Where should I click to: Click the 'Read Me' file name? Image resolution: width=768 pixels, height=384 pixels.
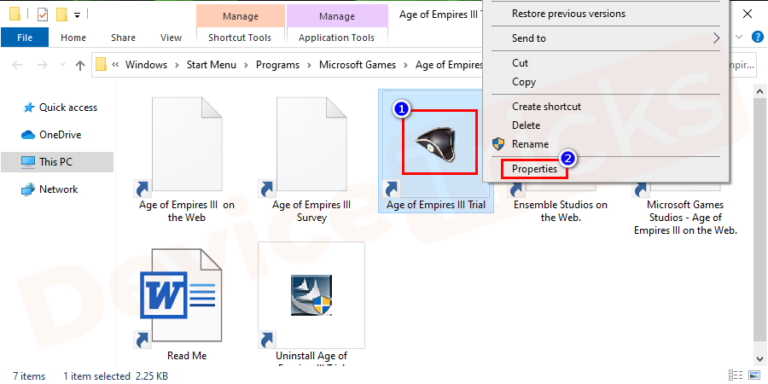click(187, 356)
